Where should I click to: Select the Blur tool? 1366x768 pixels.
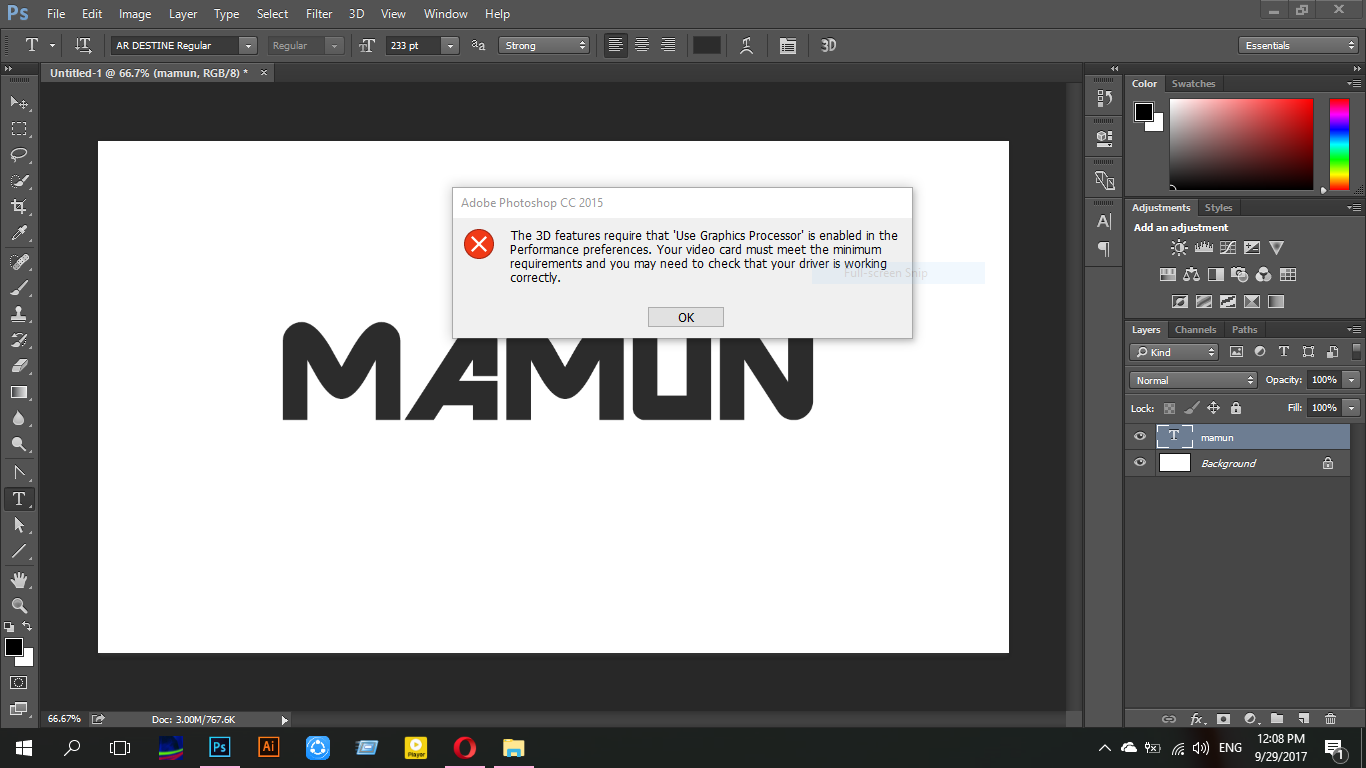(19, 418)
